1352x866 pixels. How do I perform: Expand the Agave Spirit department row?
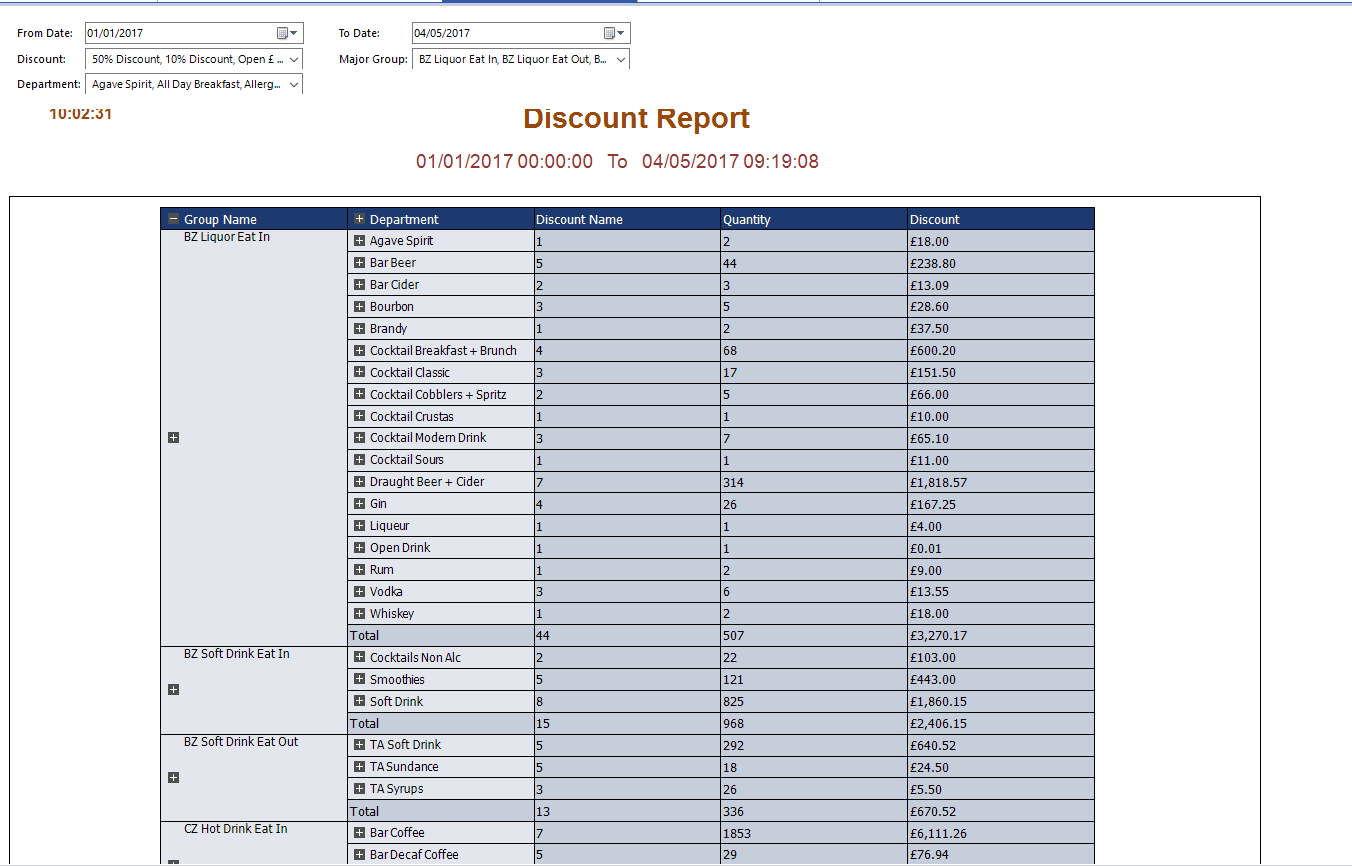[x=359, y=240]
